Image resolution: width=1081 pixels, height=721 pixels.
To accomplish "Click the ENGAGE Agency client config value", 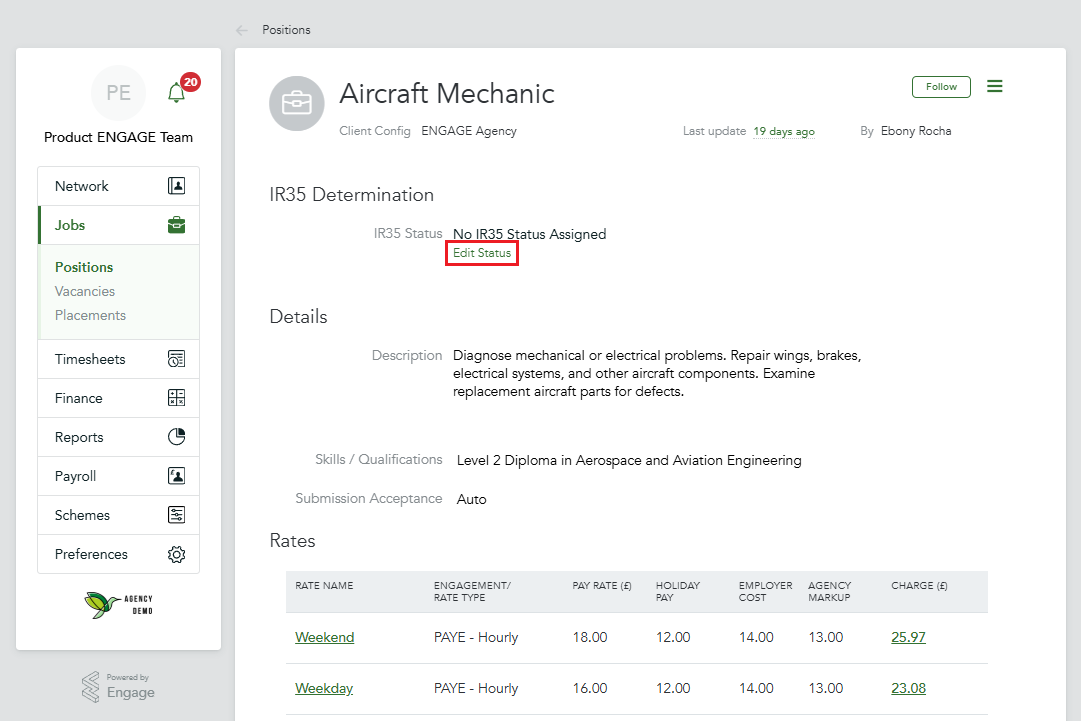I will tap(469, 131).
